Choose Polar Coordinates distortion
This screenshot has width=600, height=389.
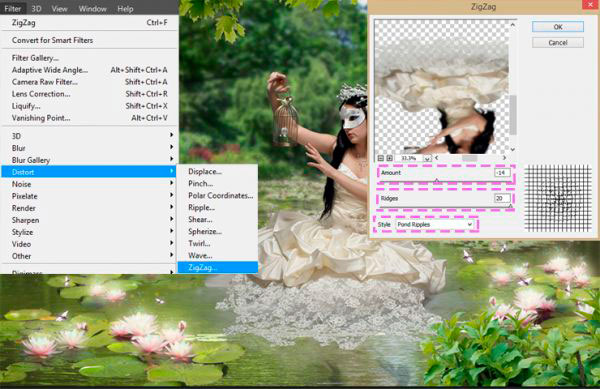tap(218, 195)
